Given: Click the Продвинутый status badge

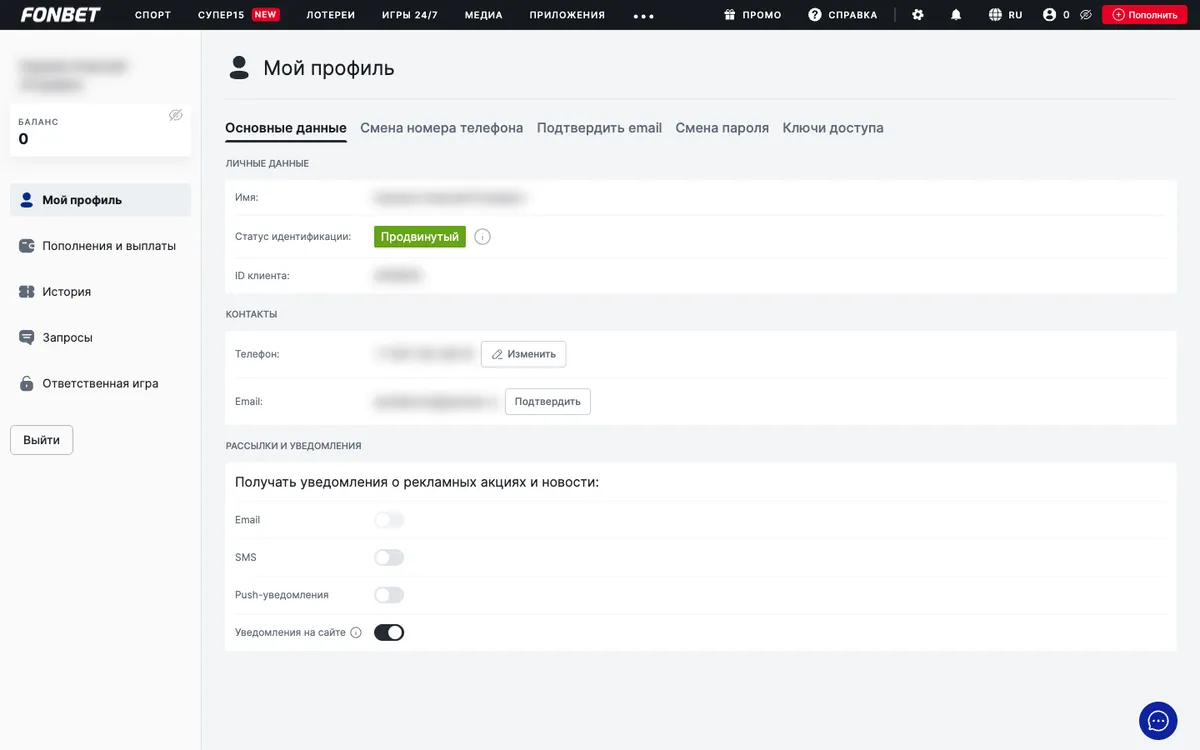Looking at the screenshot, I should (420, 237).
